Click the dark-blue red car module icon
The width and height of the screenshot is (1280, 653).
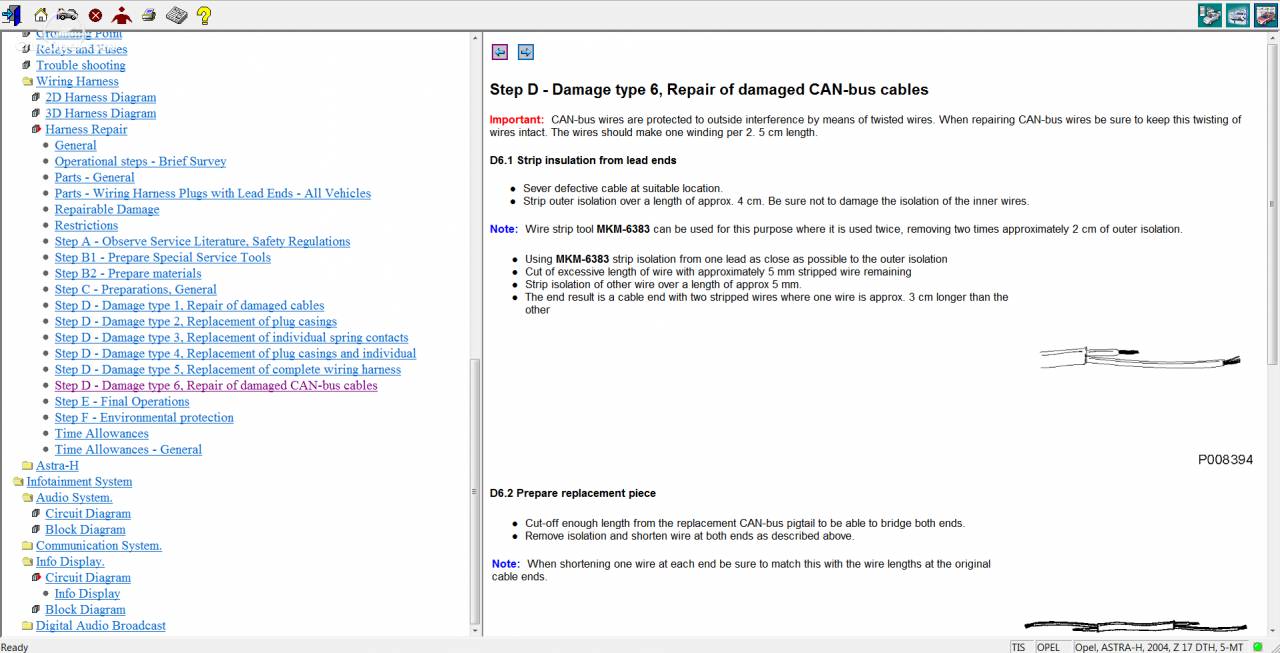[1265, 15]
